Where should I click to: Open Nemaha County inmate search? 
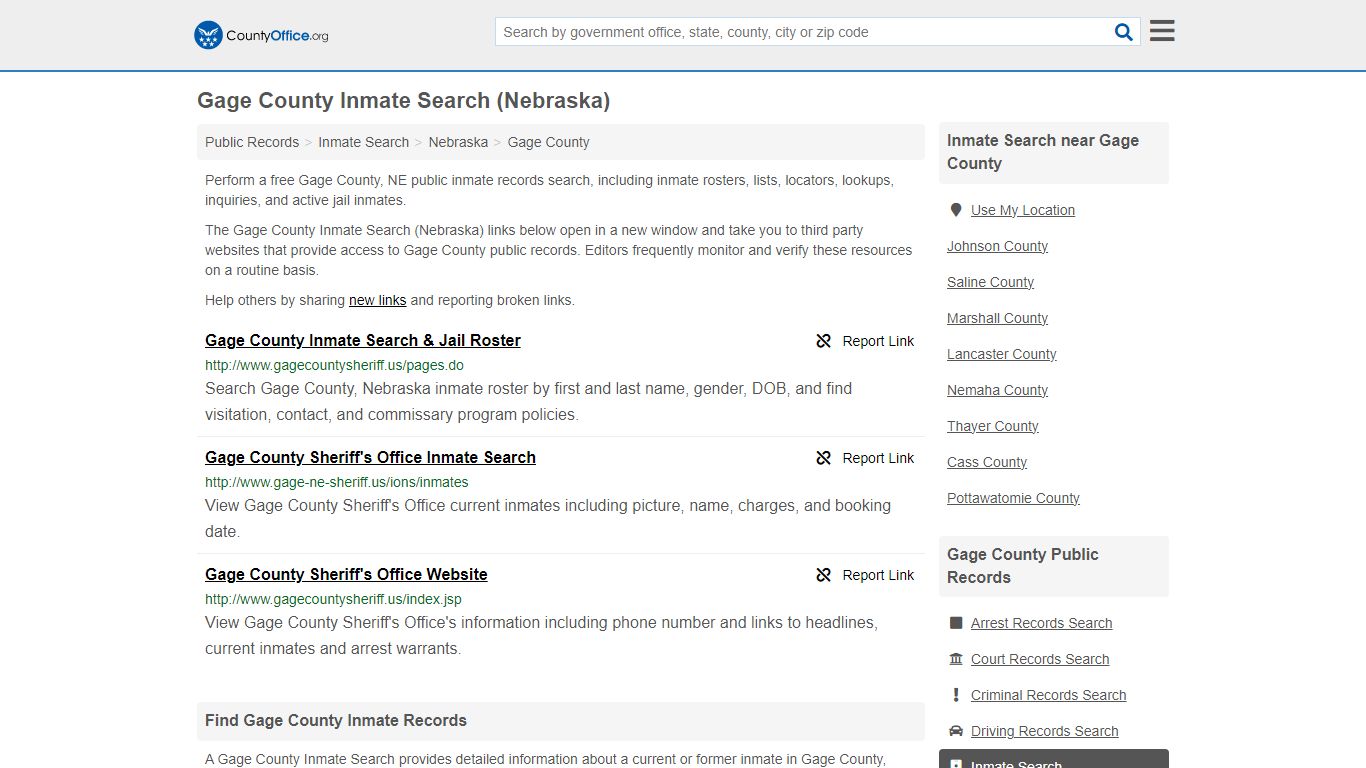click(997, 390)
